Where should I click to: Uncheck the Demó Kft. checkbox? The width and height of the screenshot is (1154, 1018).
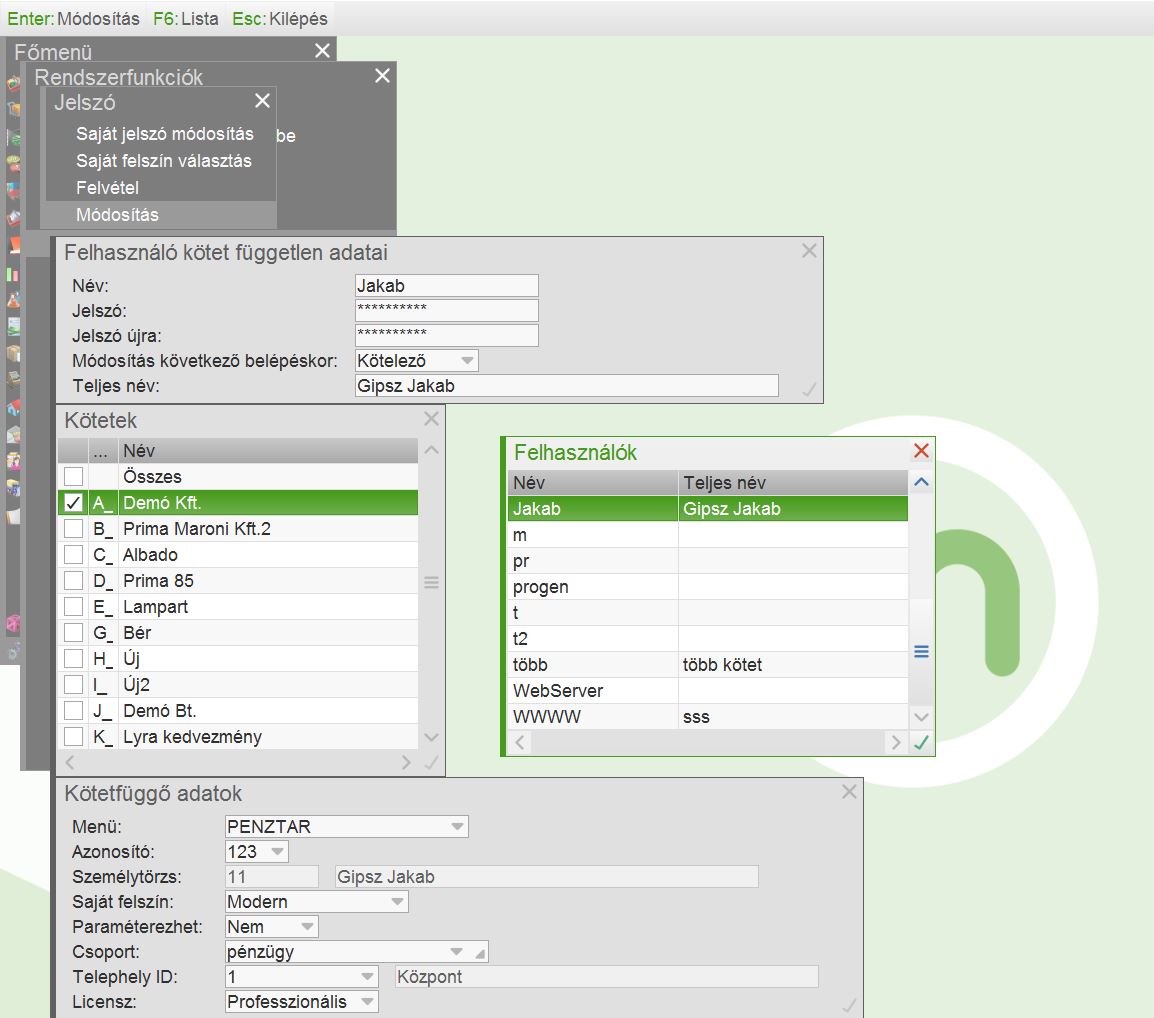point(73,503)
